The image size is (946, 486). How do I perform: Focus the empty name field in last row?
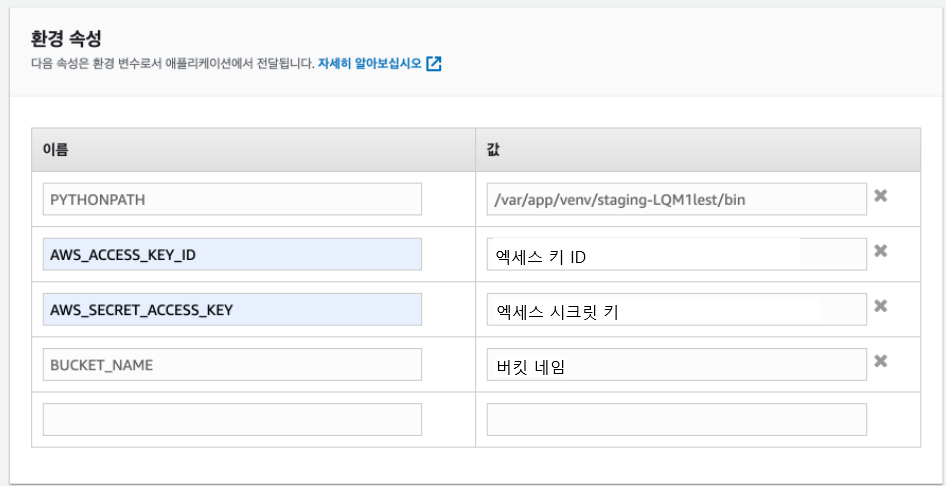[232, 420]
